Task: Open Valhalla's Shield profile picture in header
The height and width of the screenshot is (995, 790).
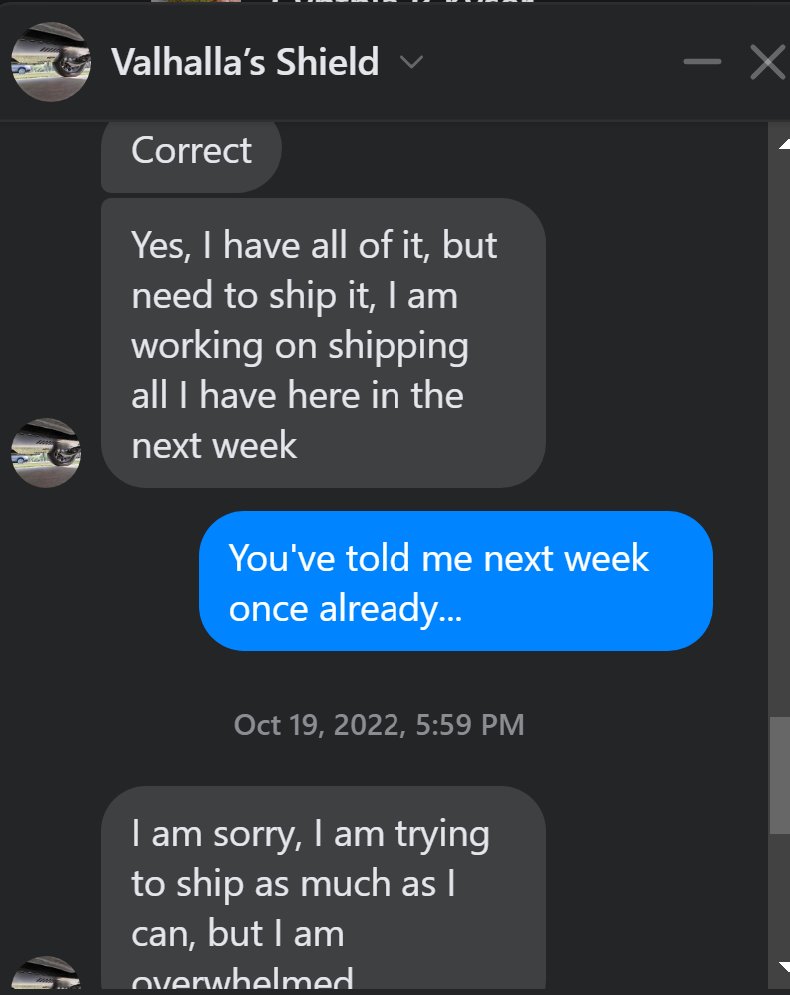Action: (x=51, y=62)
